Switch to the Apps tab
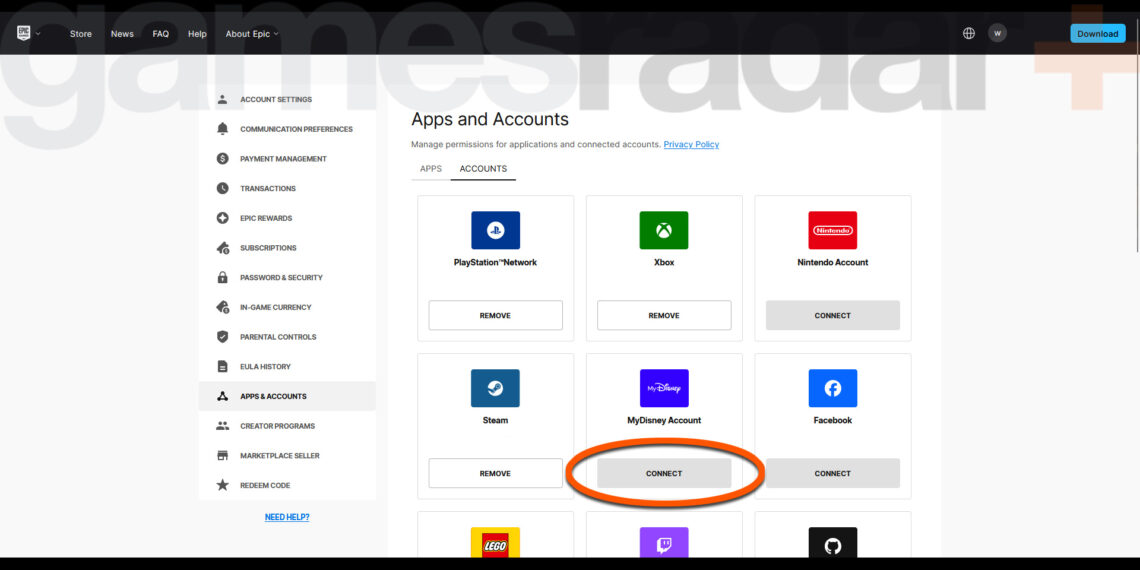This screenshot has width=1140, height=570. pos(431,169)
